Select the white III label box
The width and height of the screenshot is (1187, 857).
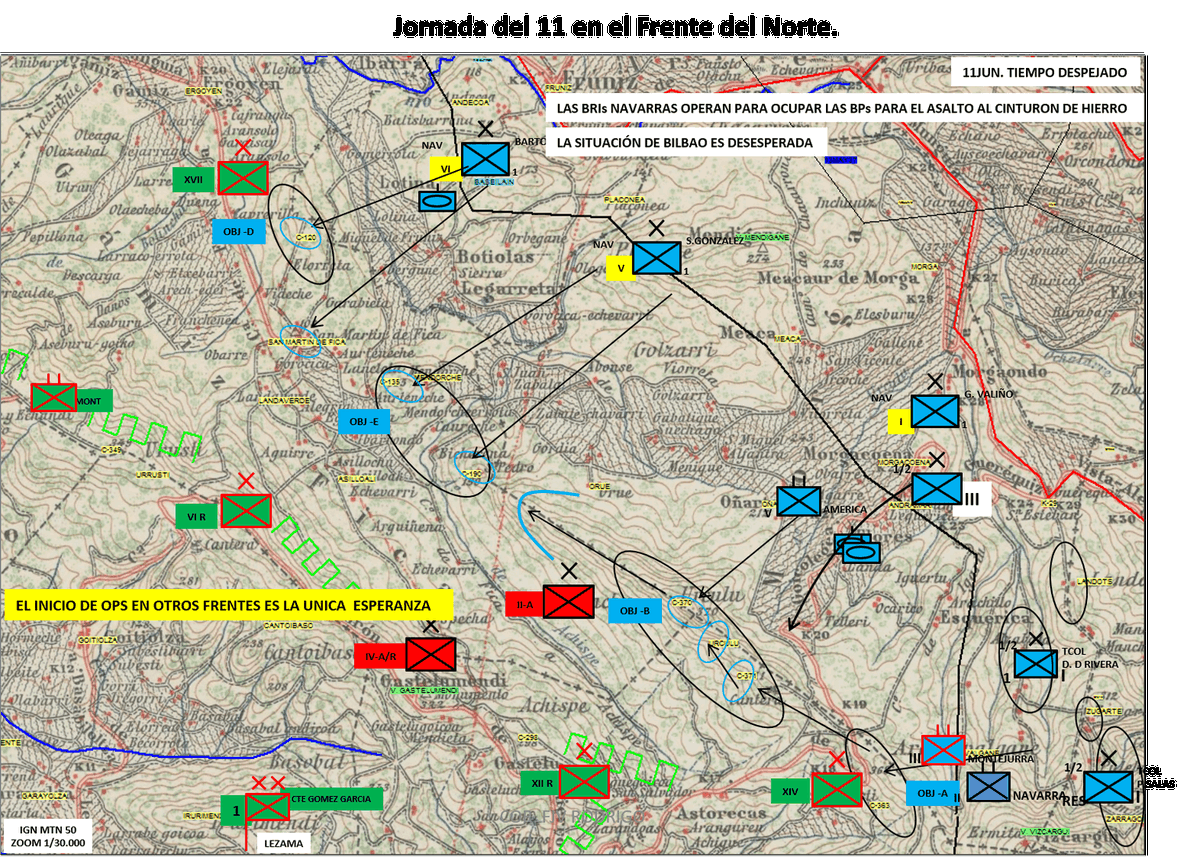point(973,499)
